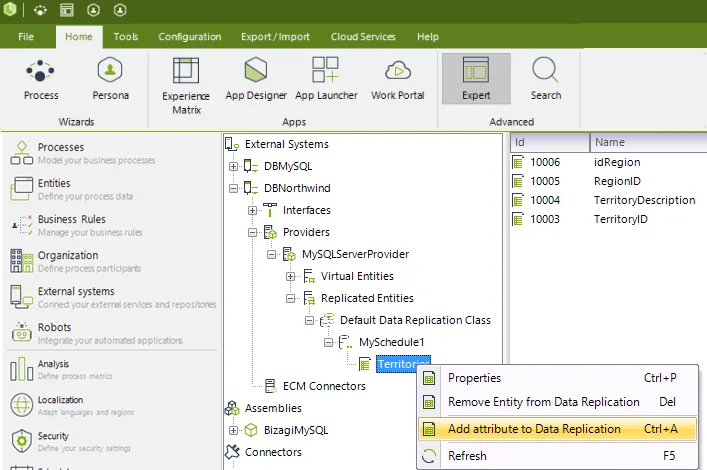707x470 pixels.
Task: Expand the Virtual Entities node
Action: point(290,276)
